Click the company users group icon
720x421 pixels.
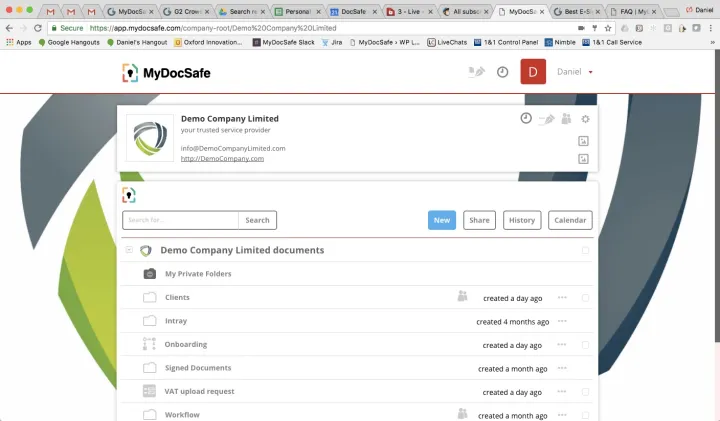566,119
